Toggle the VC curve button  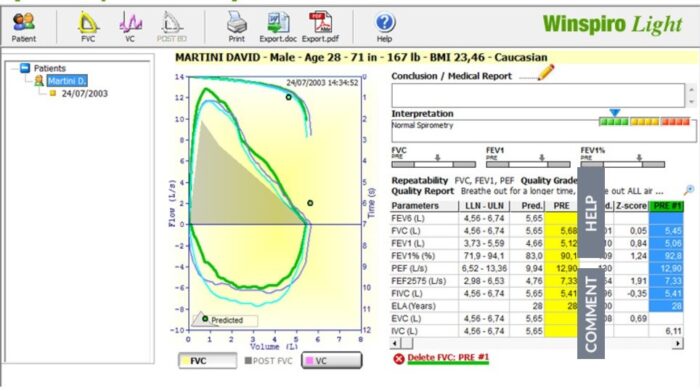tap(332, 361)
